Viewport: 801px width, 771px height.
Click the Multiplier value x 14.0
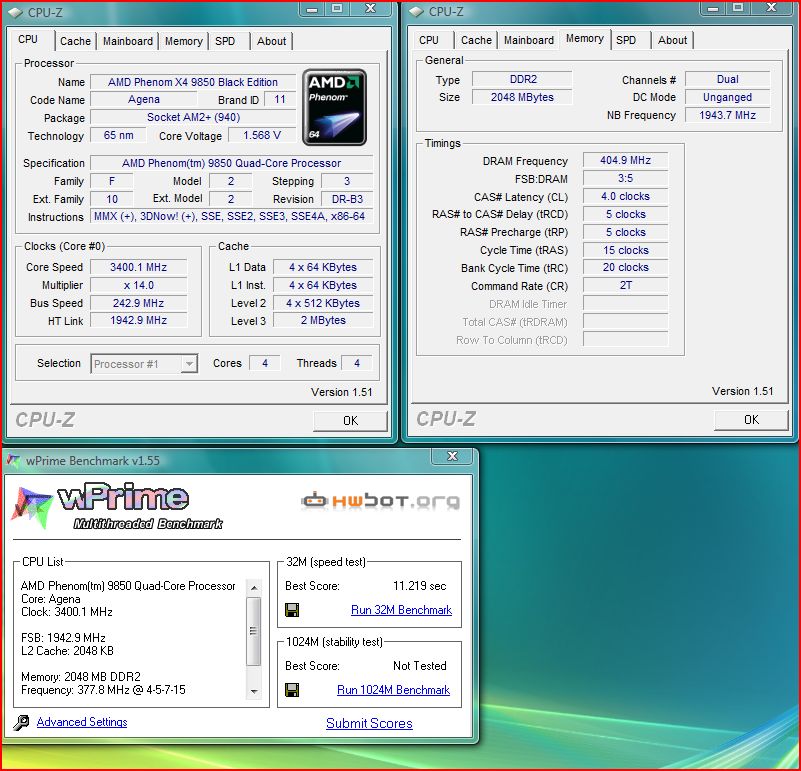tap(138, 285)
